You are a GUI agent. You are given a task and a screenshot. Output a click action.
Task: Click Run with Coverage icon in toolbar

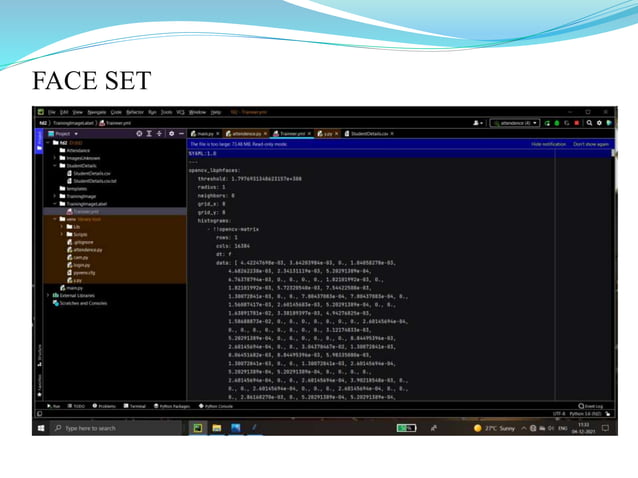click(567, 123)
